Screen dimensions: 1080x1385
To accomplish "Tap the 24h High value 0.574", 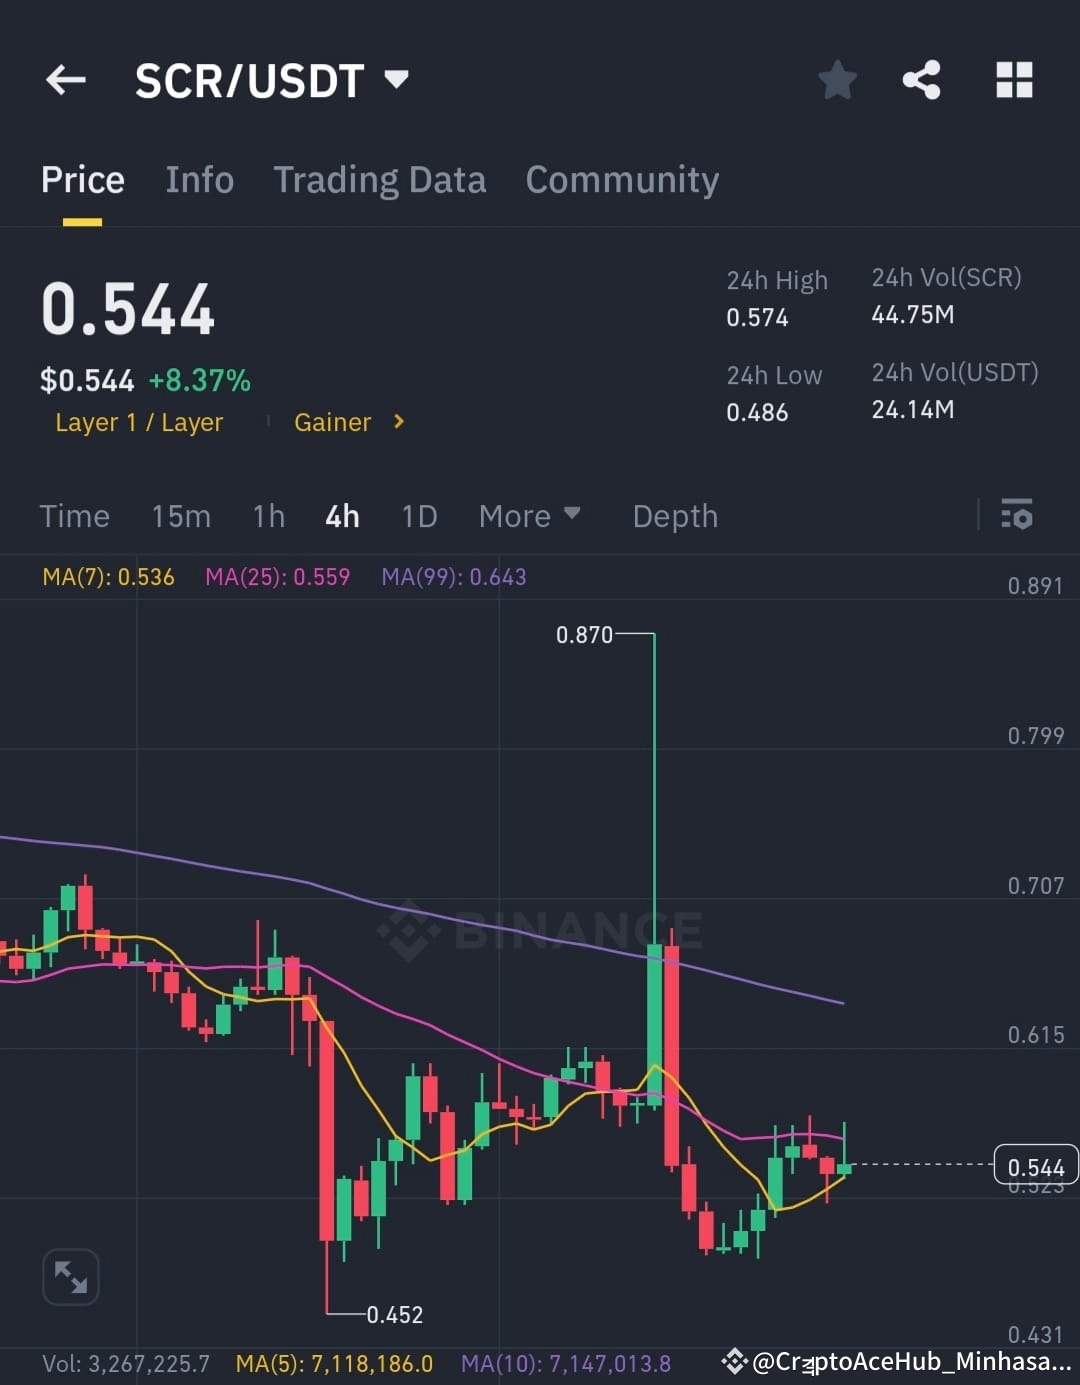I will [757, 318].
